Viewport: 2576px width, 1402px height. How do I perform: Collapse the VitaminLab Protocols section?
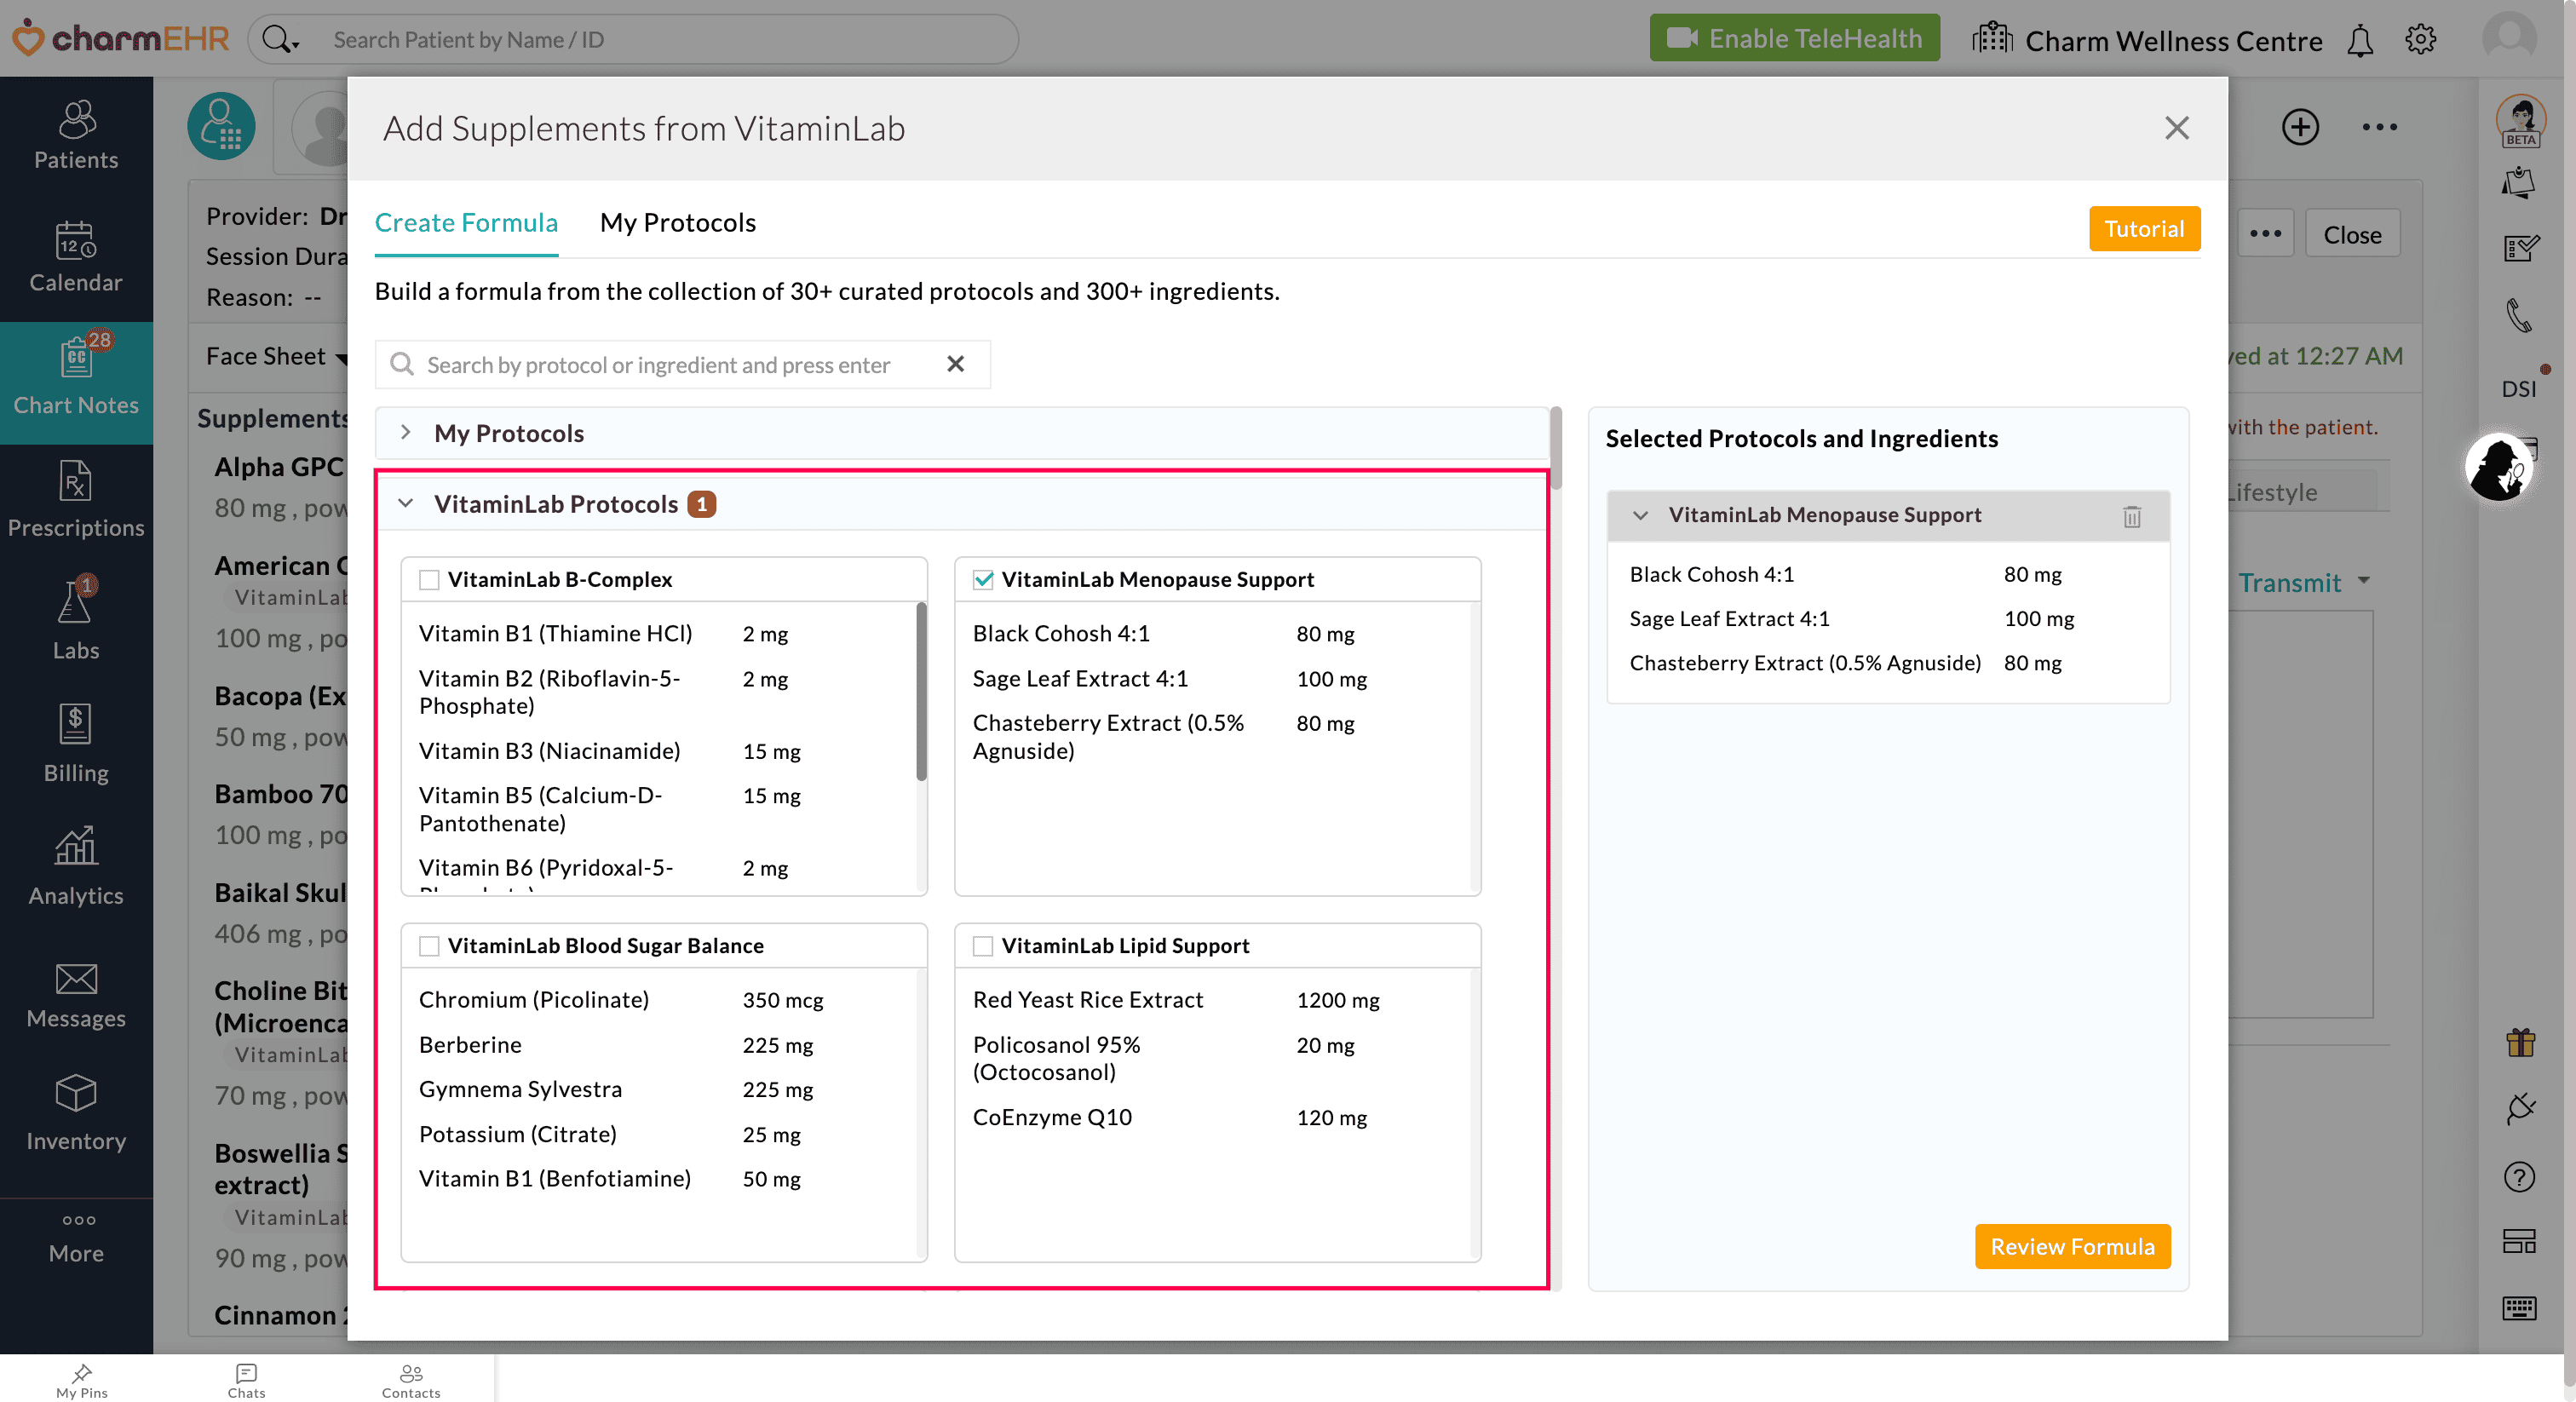(406, 503)
